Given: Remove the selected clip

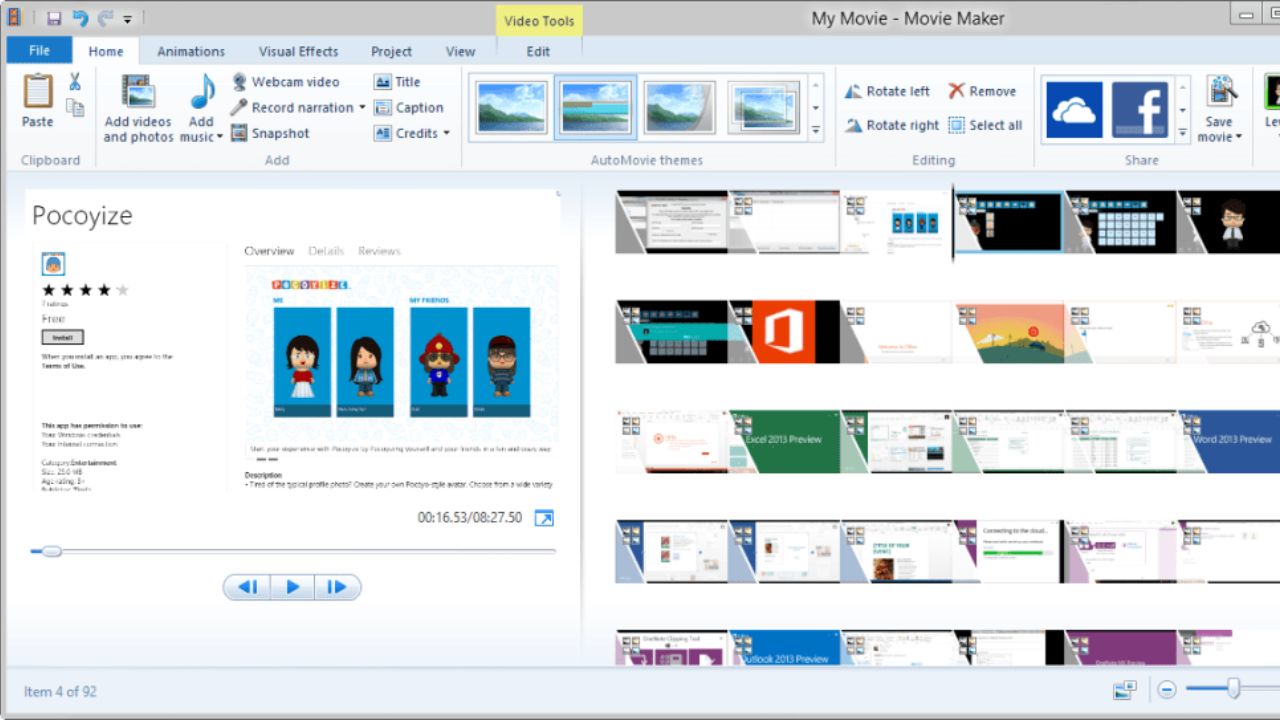Looking at the screenshot, I should [982, 91].
